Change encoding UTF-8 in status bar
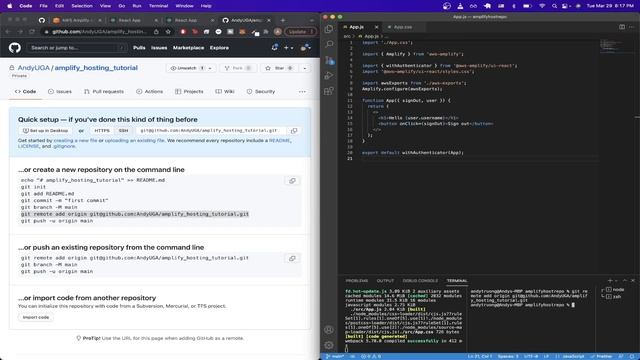This screenshot has width=640, height=360. [x=531, y=356]
